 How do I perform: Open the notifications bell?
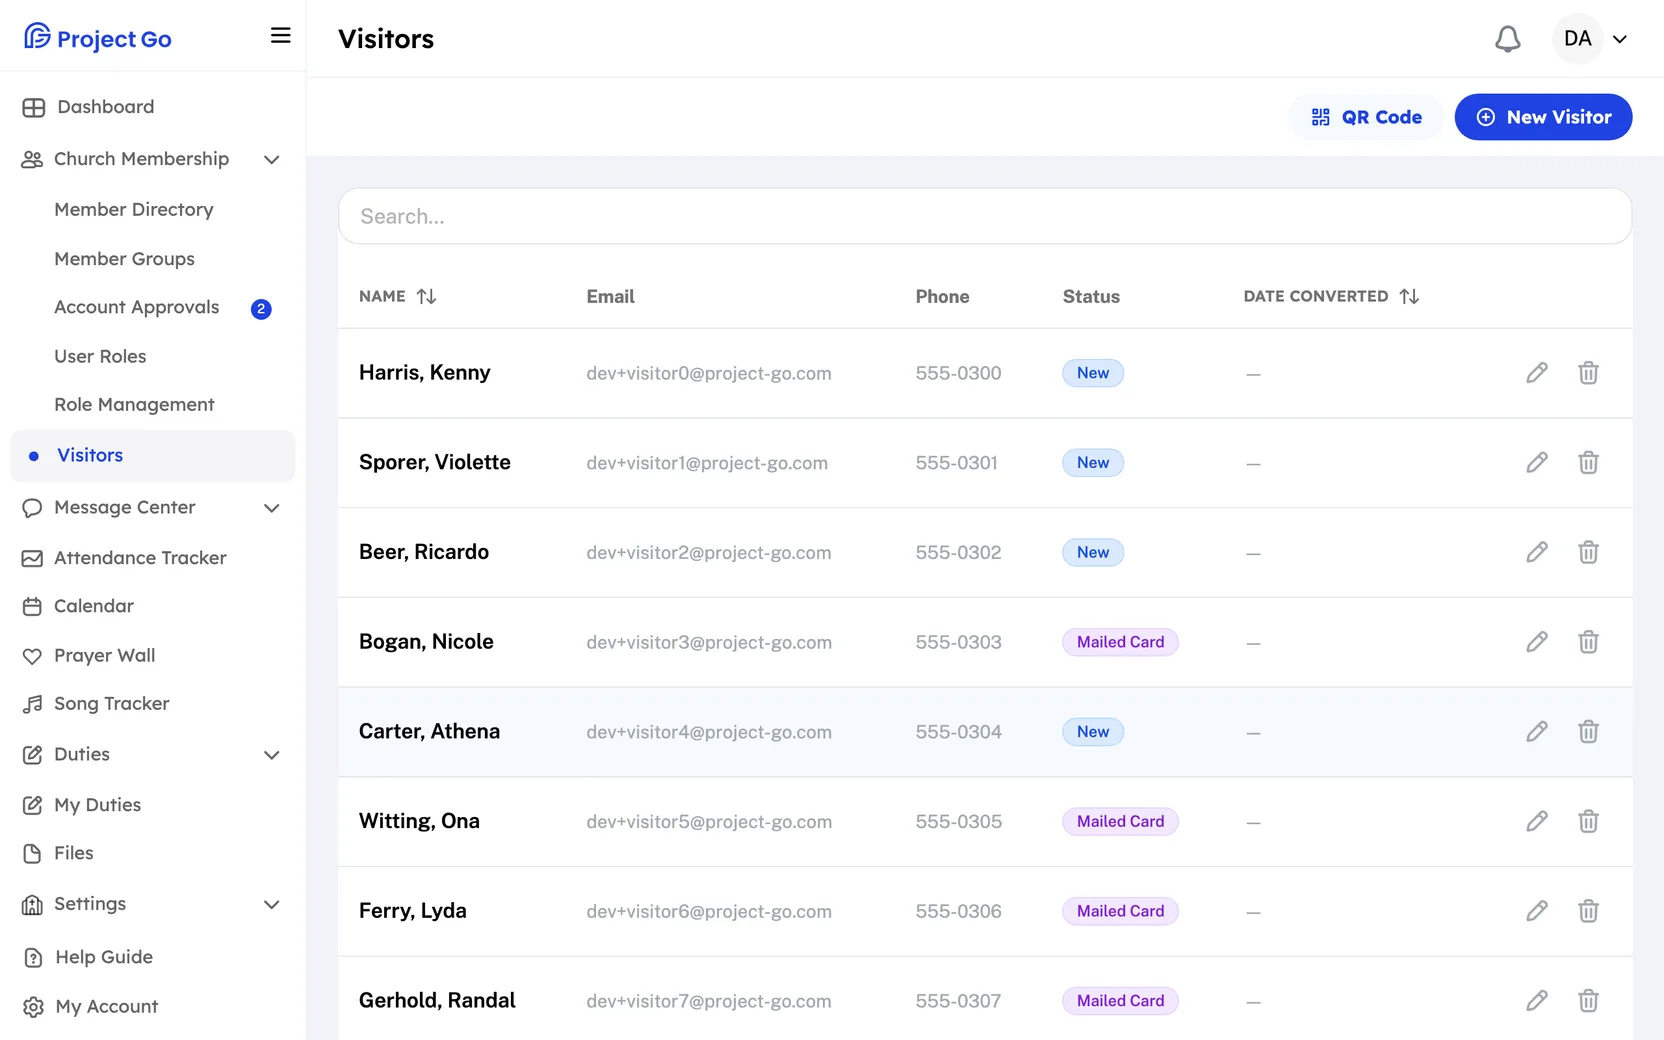1507,39
